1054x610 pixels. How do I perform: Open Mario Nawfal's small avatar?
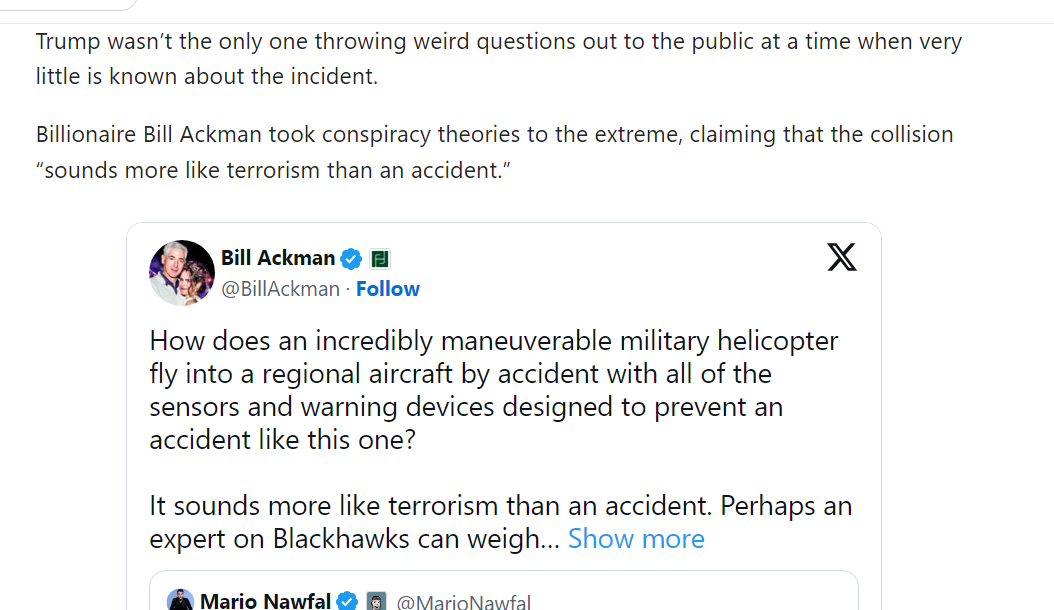click(180, 600)
